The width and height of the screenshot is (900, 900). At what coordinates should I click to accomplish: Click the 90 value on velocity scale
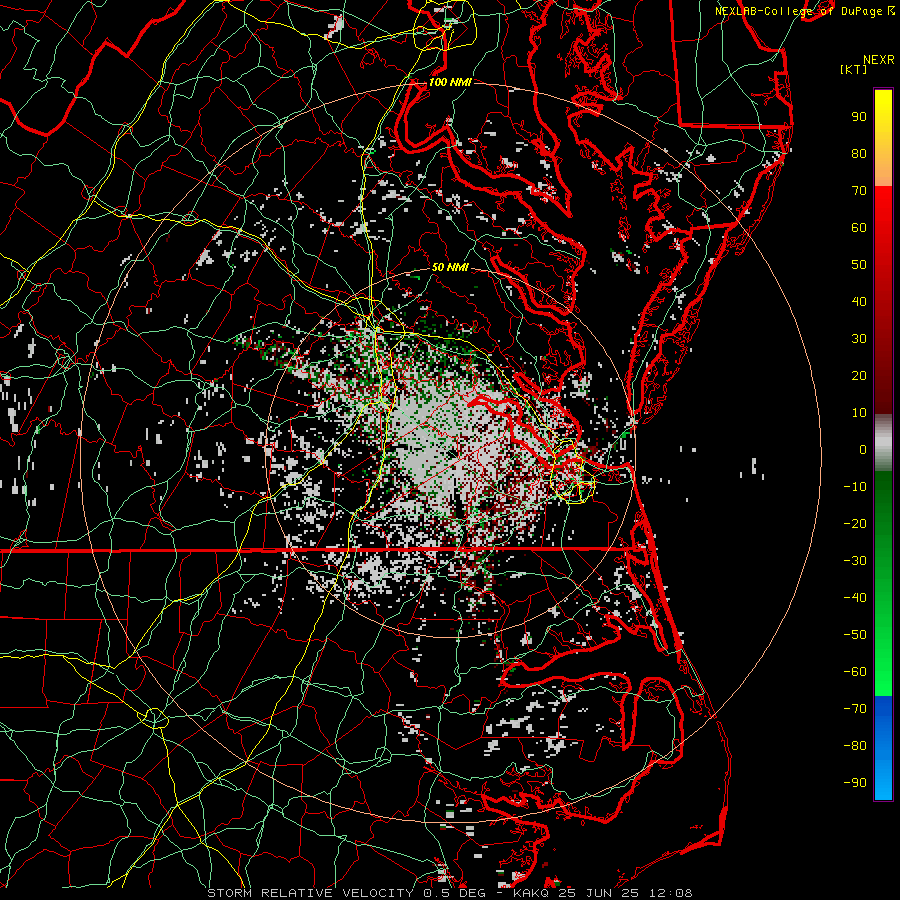pyautogui.click(x=859, y=117)
